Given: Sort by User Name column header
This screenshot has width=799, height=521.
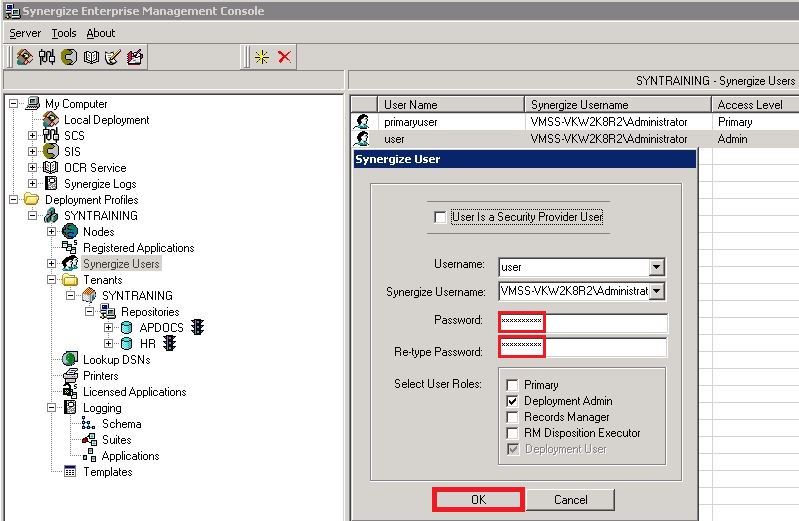Looking at the screenshot, I should tap(450, 105).
